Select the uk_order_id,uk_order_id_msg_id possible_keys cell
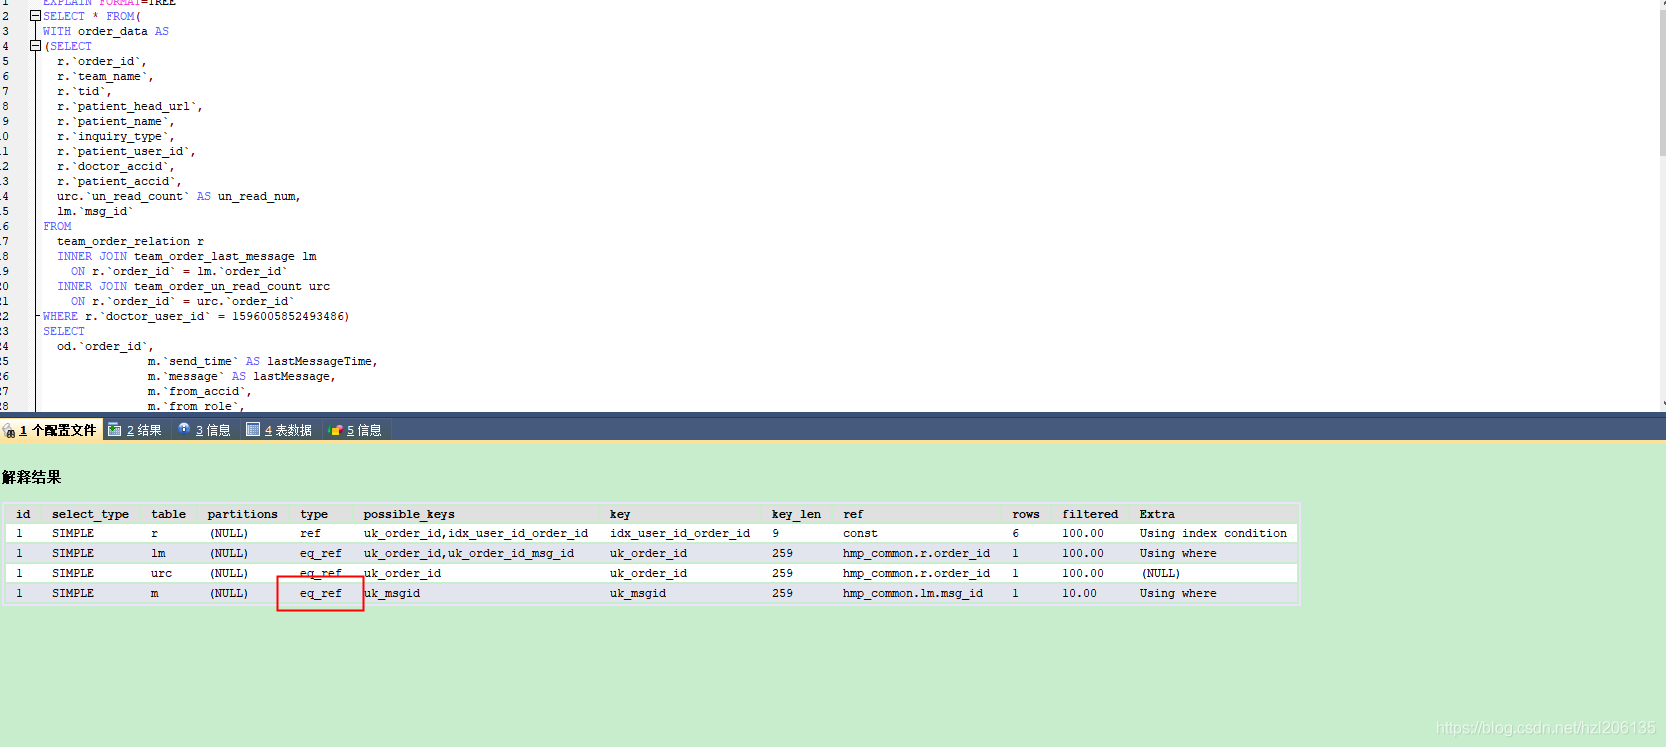This screenshot has width=1666, height=747. 469,553
